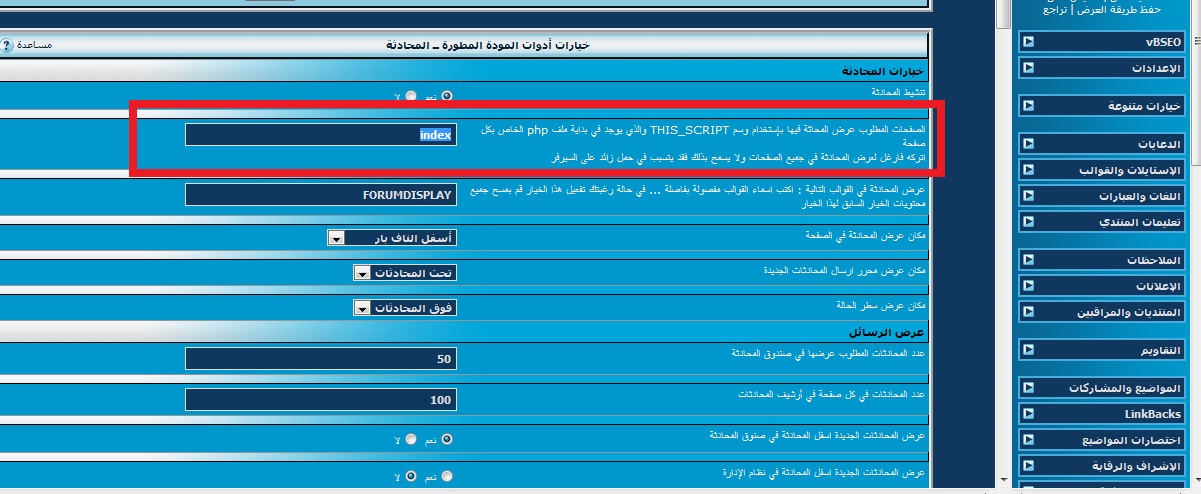
Task: Click the arrow icon beside vBSEO
Action: coord(1029,42)
